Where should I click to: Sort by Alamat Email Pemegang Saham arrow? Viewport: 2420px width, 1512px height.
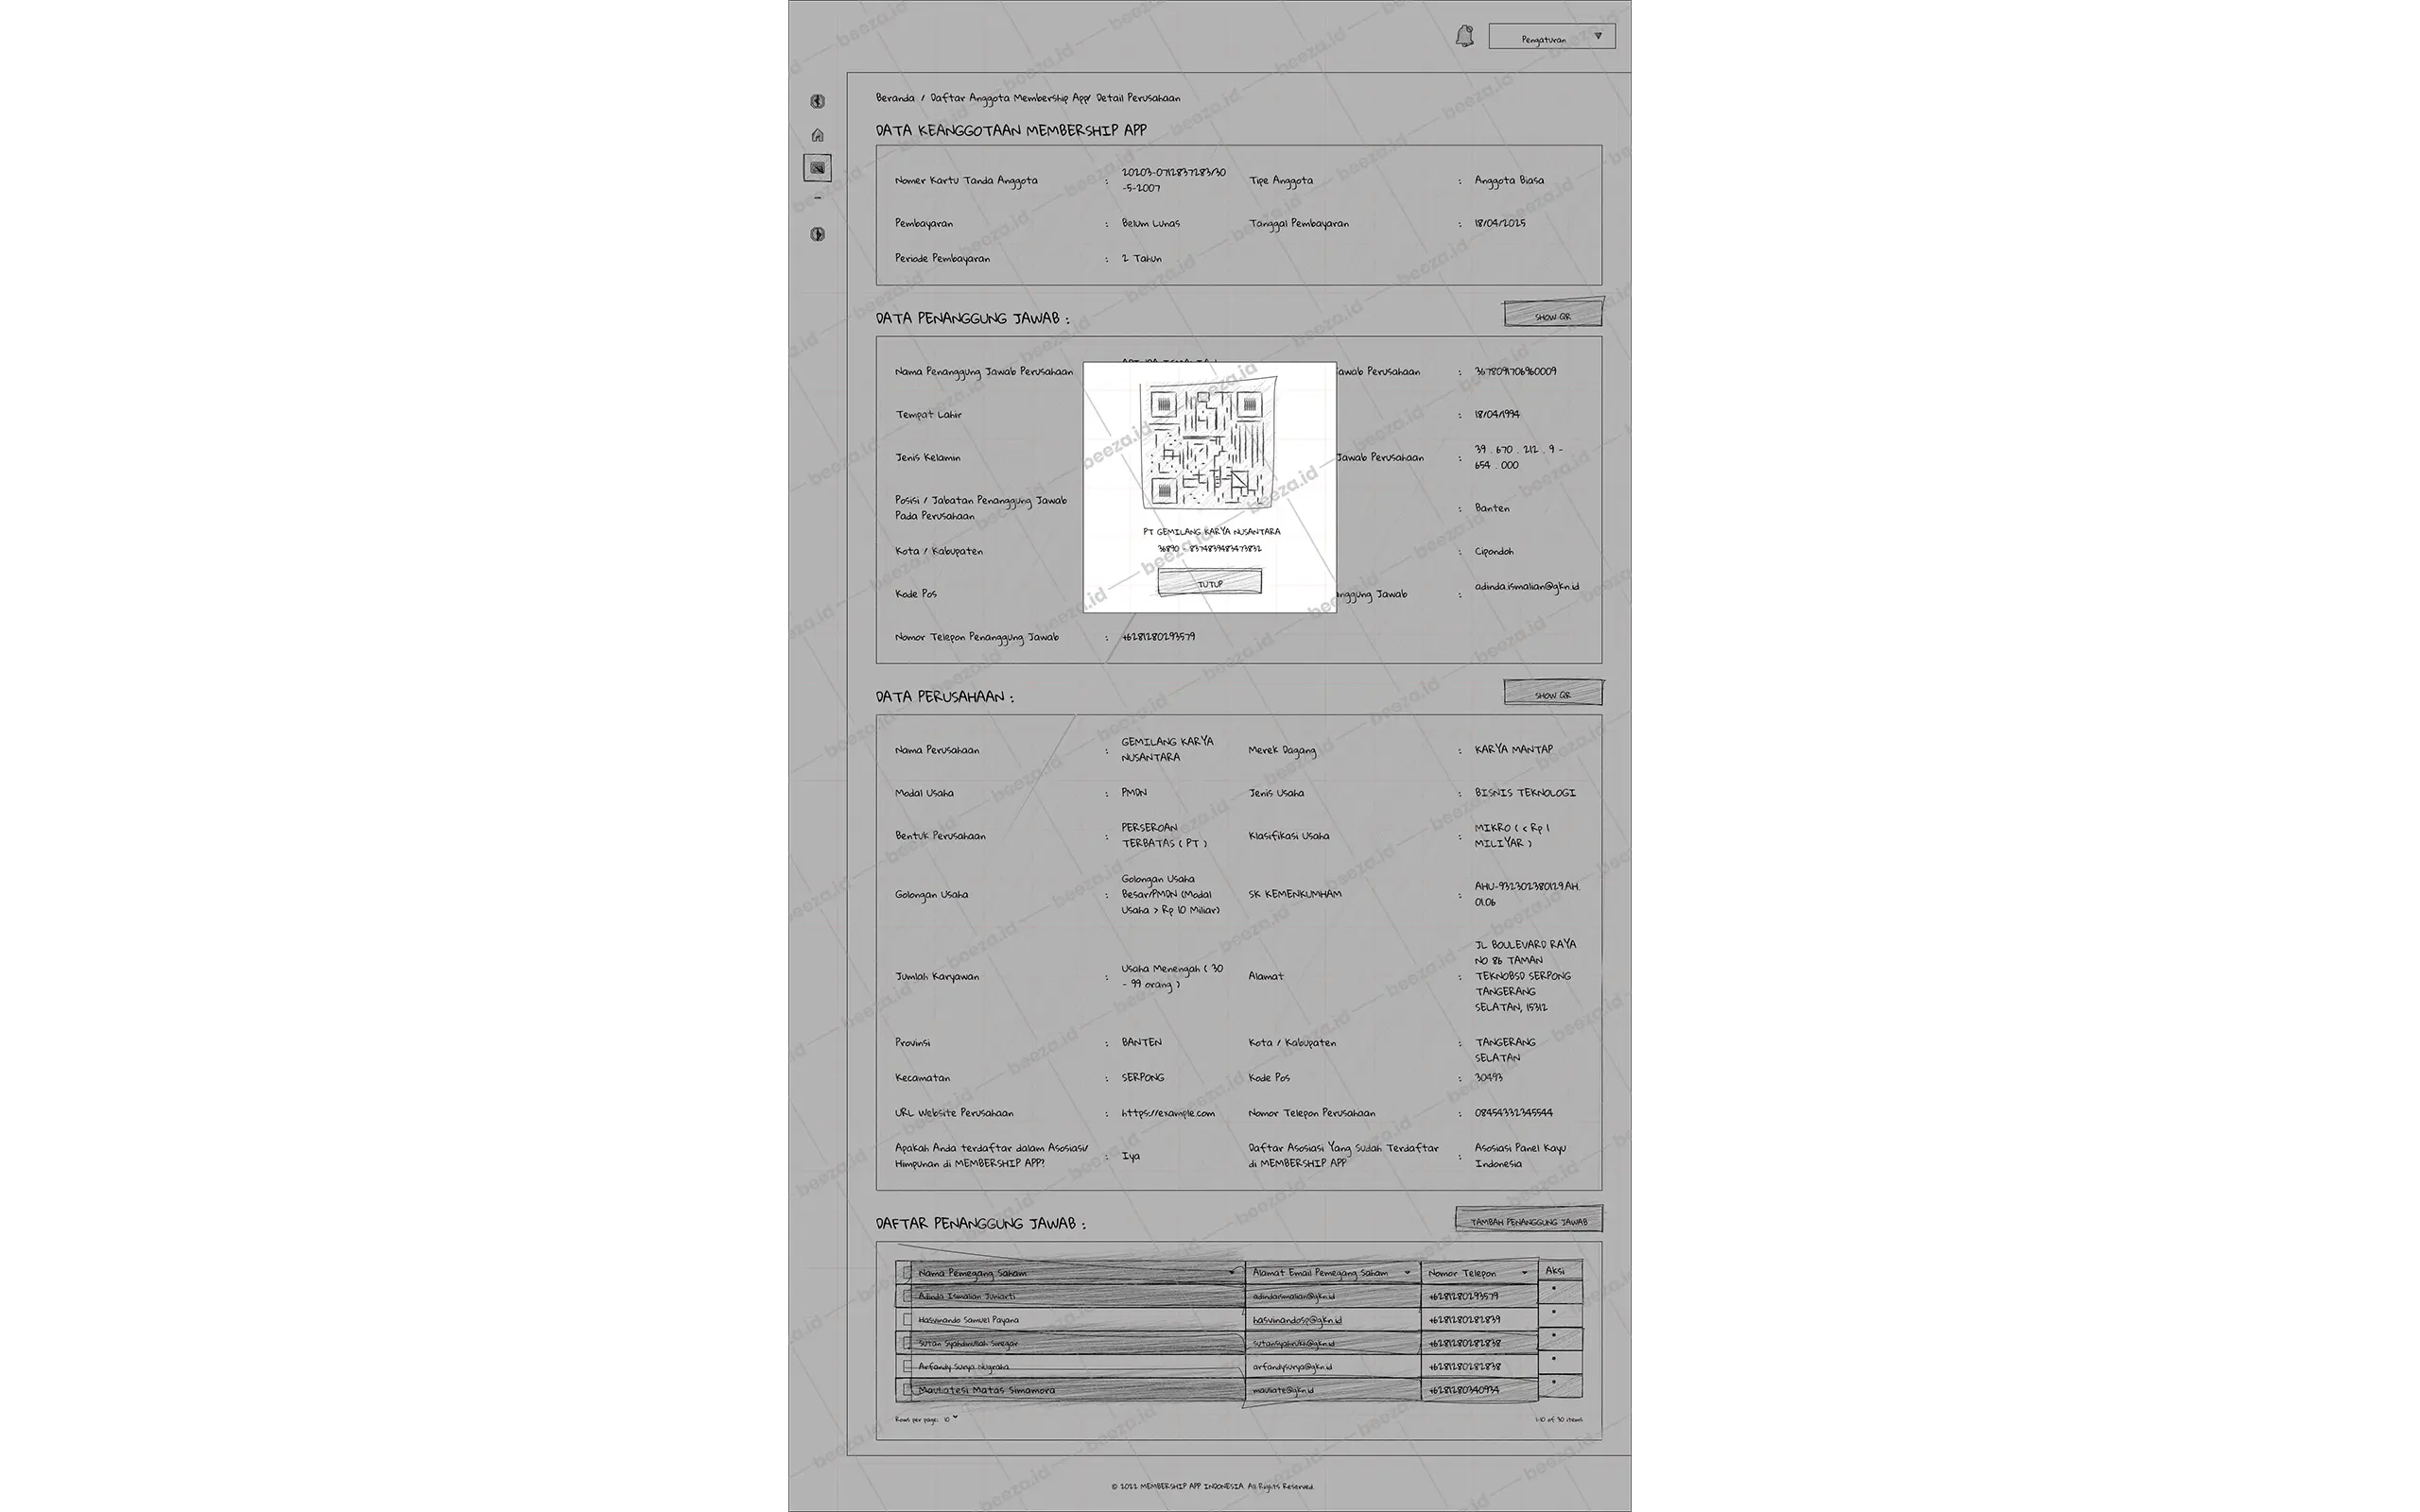(1407, 1273)
